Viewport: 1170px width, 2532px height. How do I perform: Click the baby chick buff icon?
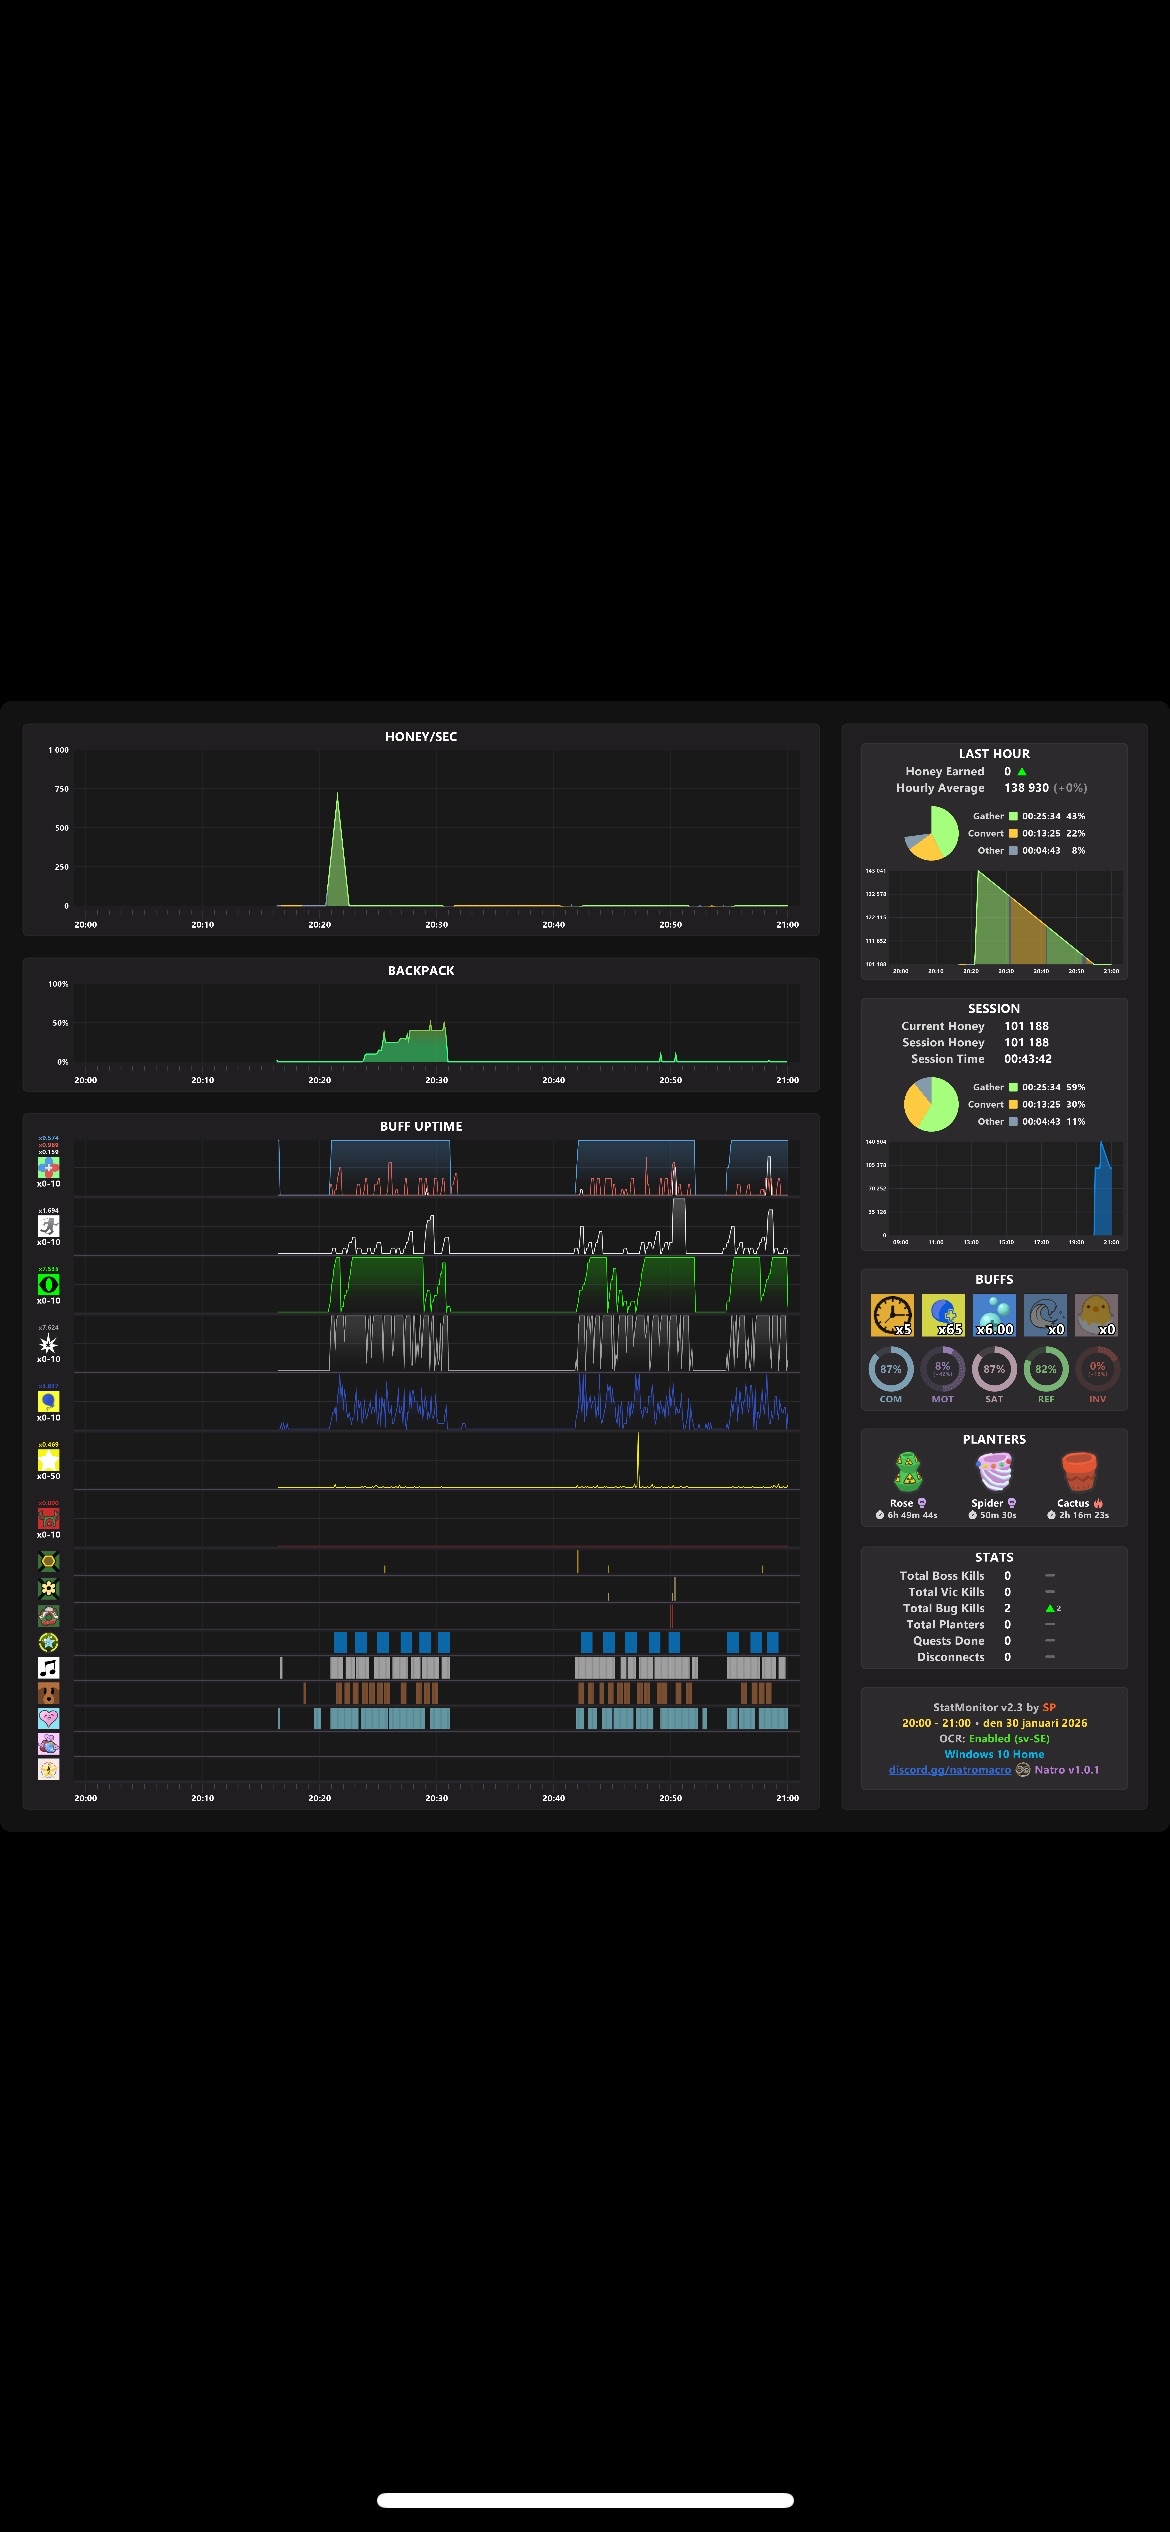pos(1096,1315)
